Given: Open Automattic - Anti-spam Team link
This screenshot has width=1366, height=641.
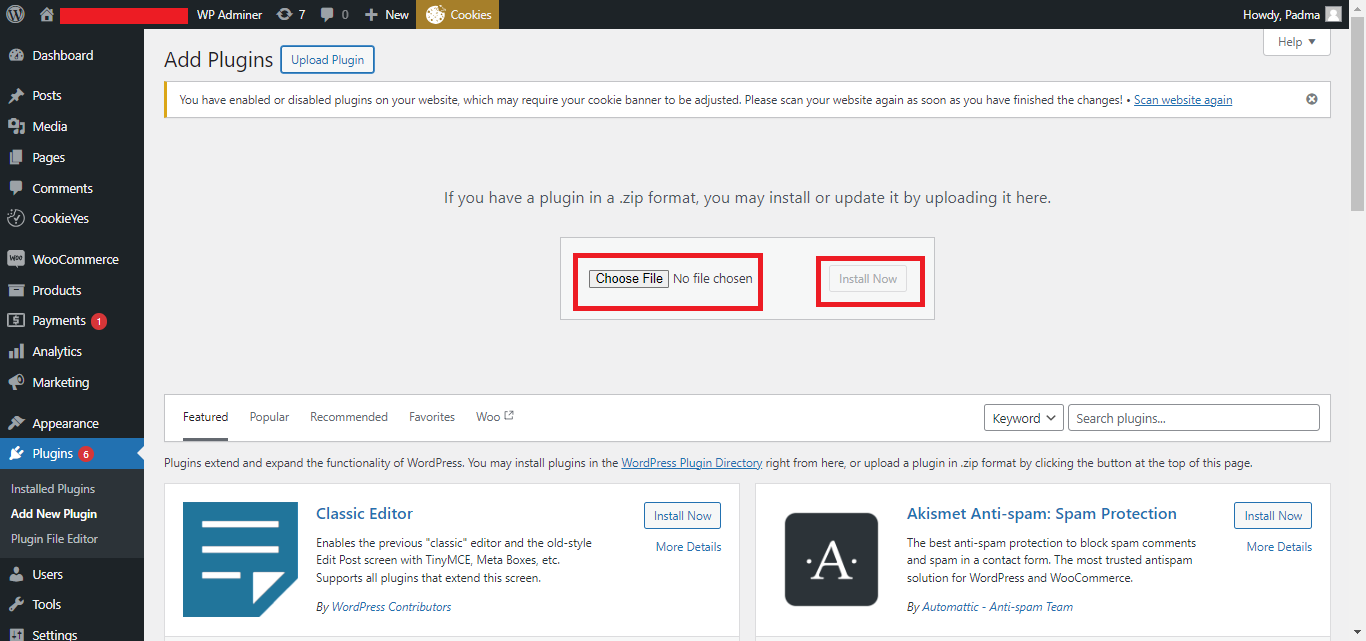Looking at the screenshot, I should 997,607.
